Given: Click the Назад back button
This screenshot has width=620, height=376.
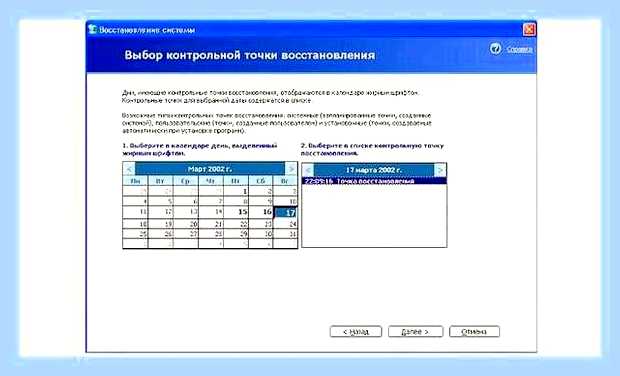Looking at the screenshot, I should pyautogui.click(x=356, y=332).
